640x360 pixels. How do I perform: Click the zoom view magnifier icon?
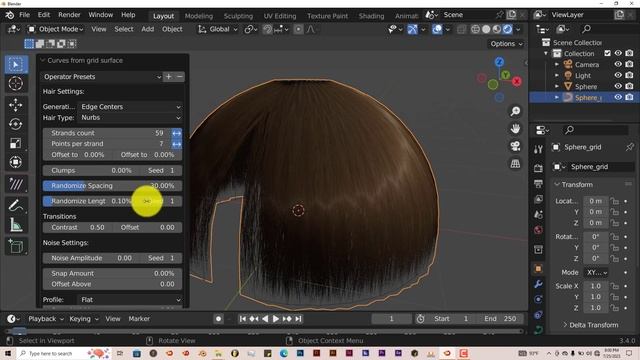[515, 111]
